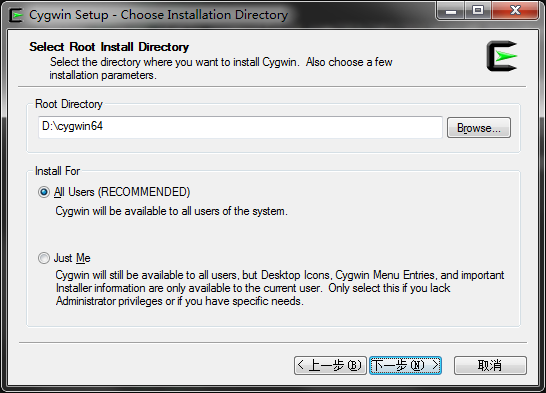
Task: Choose the Just Me radio button
Action: (x=44, y=258)
